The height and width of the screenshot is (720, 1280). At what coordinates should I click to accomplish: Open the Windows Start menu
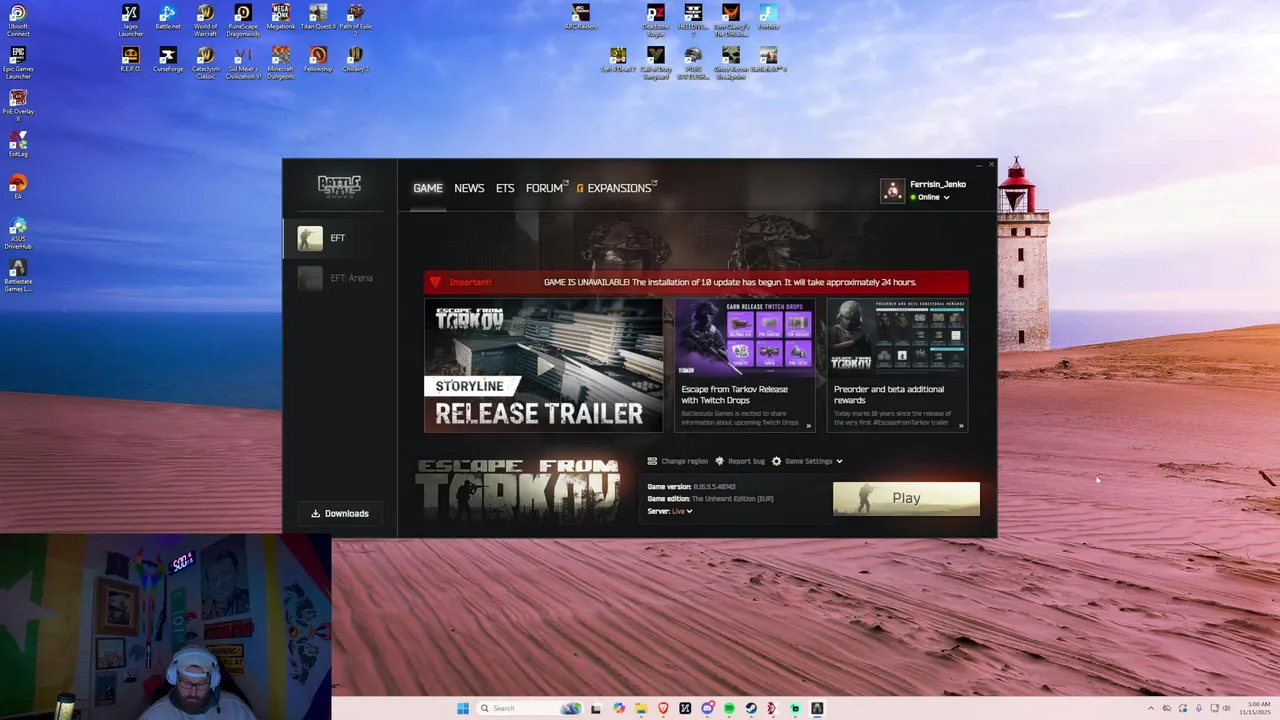pyautogui.click(x=463, y=708)
